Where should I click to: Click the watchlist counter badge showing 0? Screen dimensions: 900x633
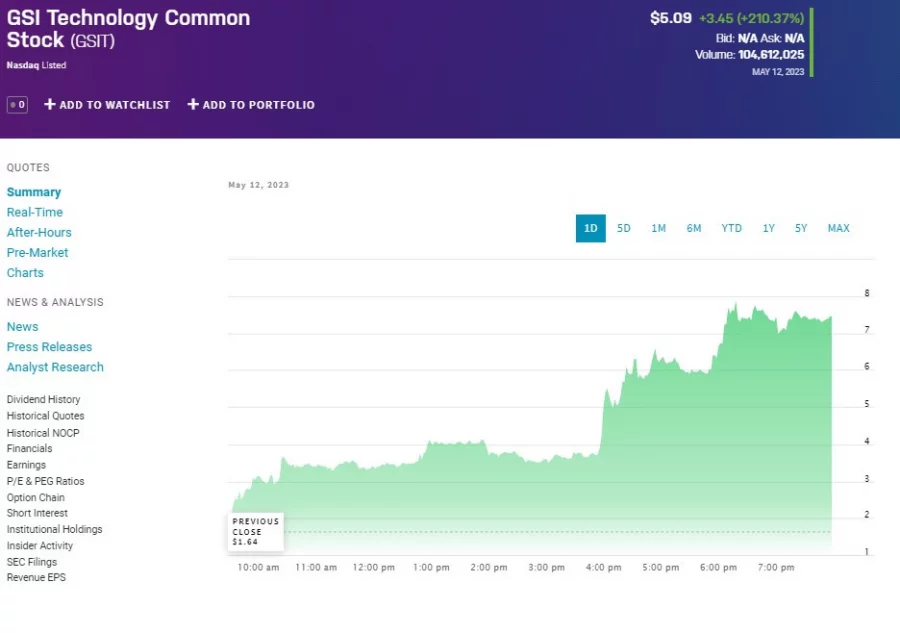(x=17, y=104)
